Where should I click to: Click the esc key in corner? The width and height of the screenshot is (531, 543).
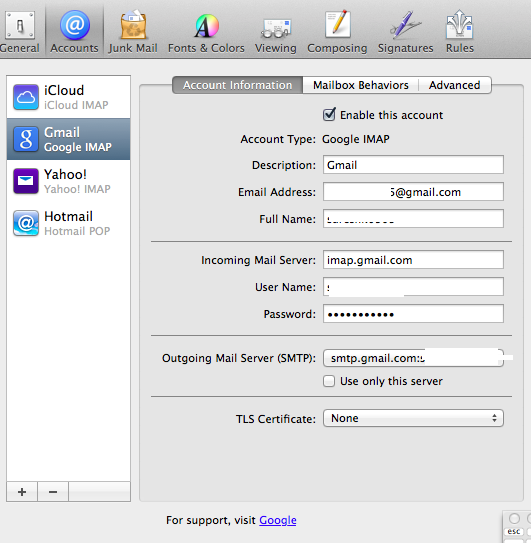(514, 531)
